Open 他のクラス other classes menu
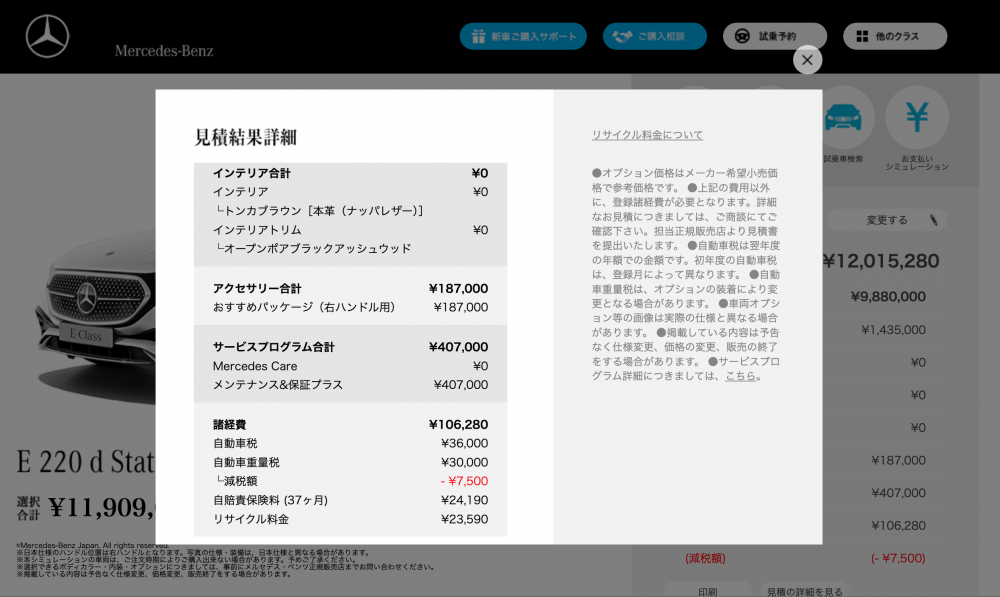This screenshot has height=597, width=1000. (x=895, y=36)
